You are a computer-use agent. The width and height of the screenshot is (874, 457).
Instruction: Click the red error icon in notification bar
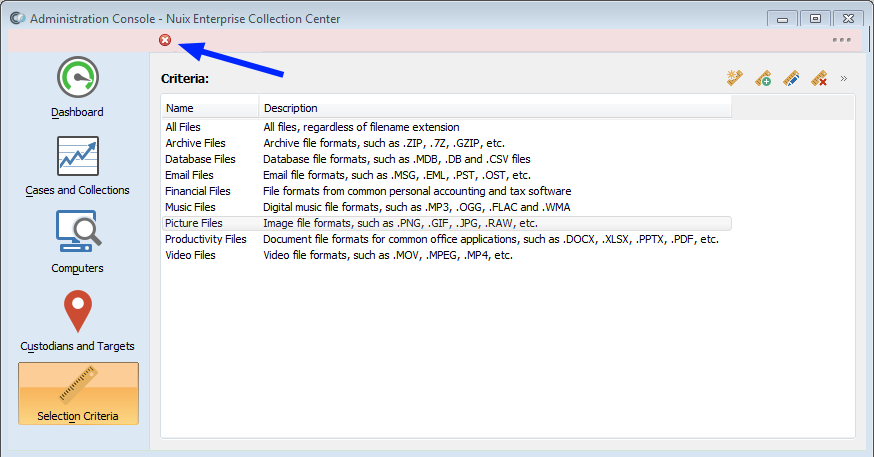165,40
